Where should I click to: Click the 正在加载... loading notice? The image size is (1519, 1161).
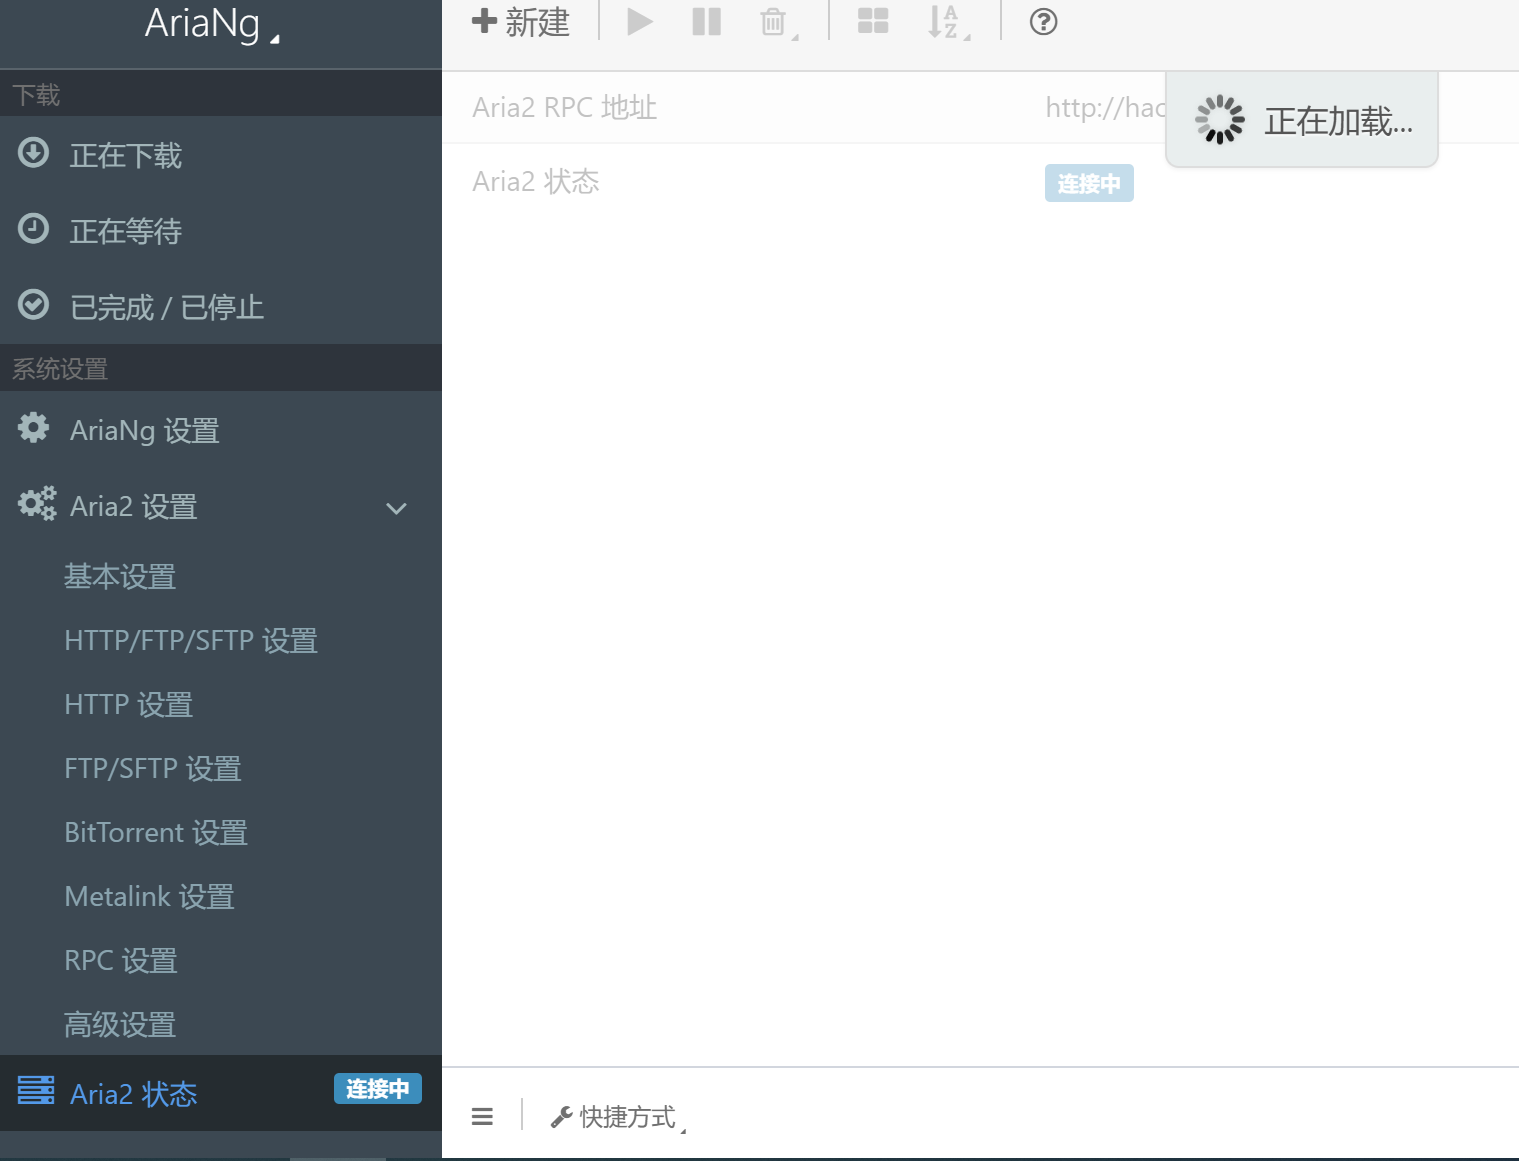coord(1302,120)
